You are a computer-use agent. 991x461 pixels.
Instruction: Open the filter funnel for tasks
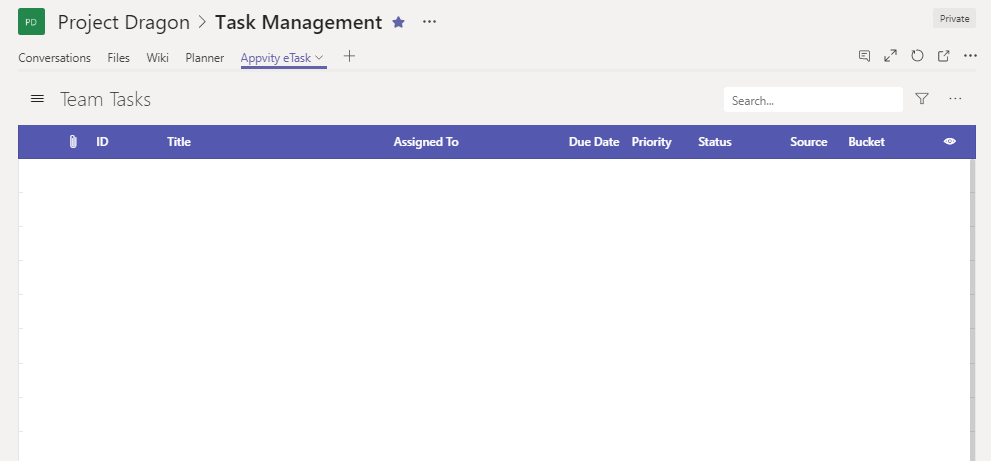click(922, 99)
